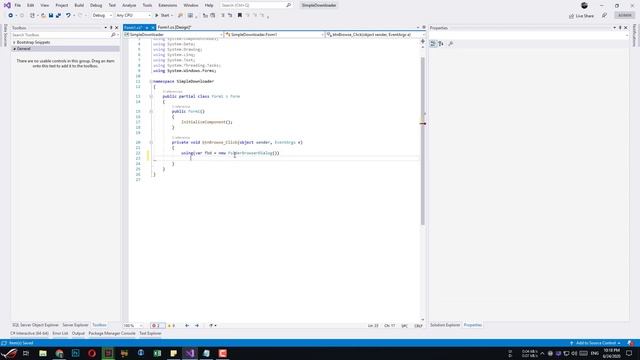Click the ADMIN button
Screen dimensions: 640x360
pos(624,15)
